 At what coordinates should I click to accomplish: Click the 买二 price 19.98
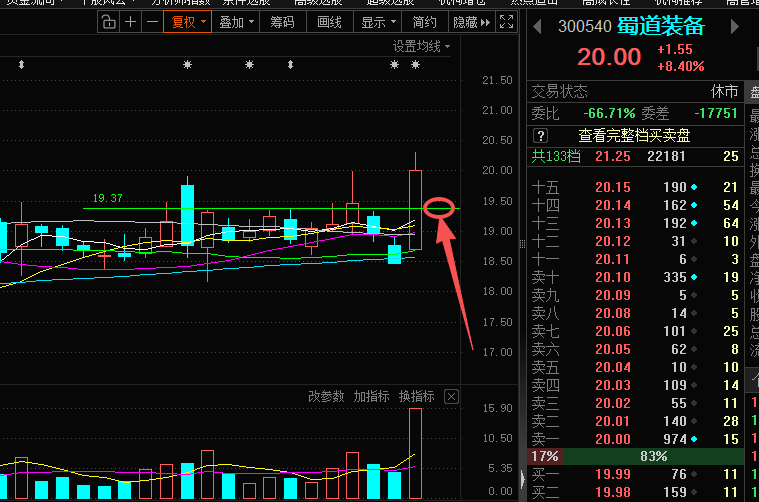click(x=613, y=492)
